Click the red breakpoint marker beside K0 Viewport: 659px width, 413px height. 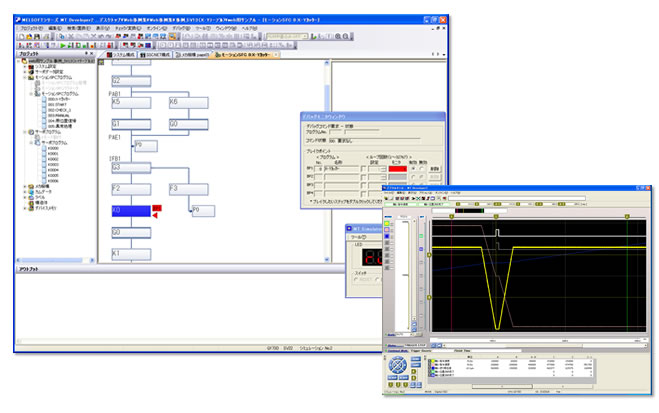[156, 208]
